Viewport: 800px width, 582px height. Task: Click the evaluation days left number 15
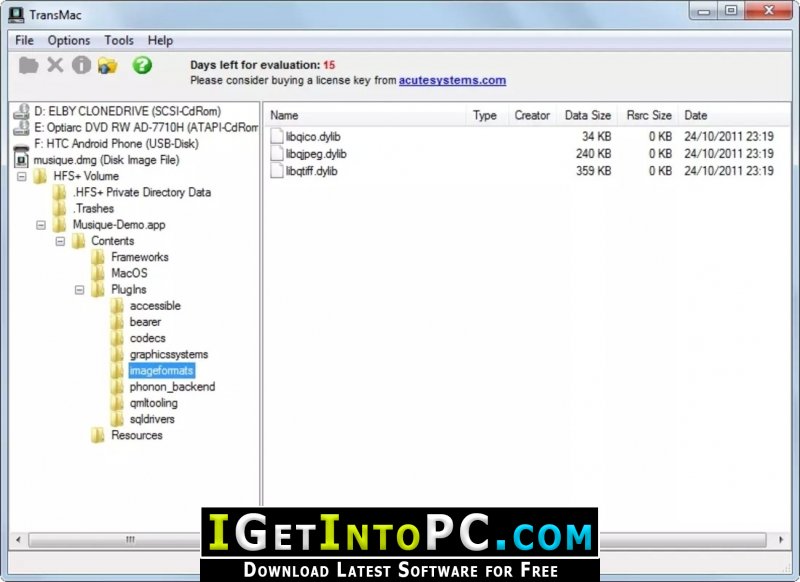click(x=329, y=65)
